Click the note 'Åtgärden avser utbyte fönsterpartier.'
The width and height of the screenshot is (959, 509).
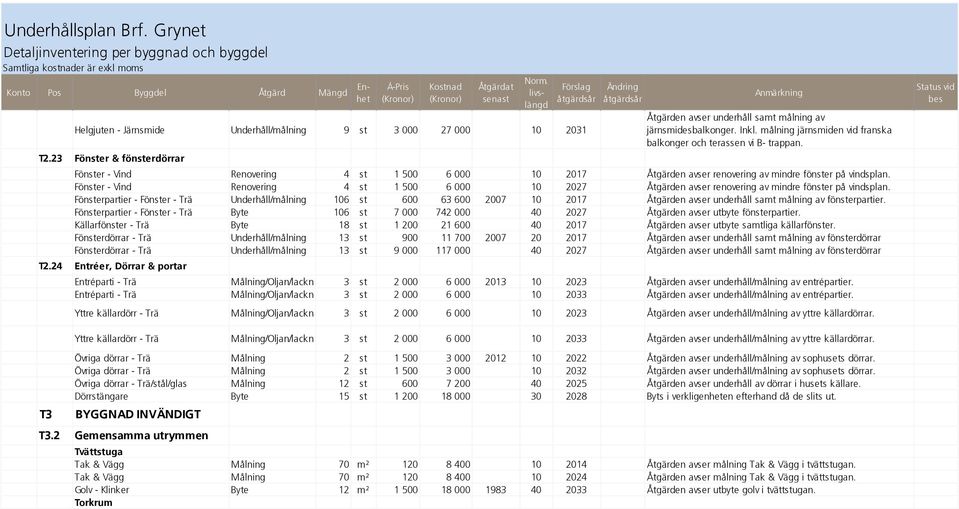[x=724, y=212]
